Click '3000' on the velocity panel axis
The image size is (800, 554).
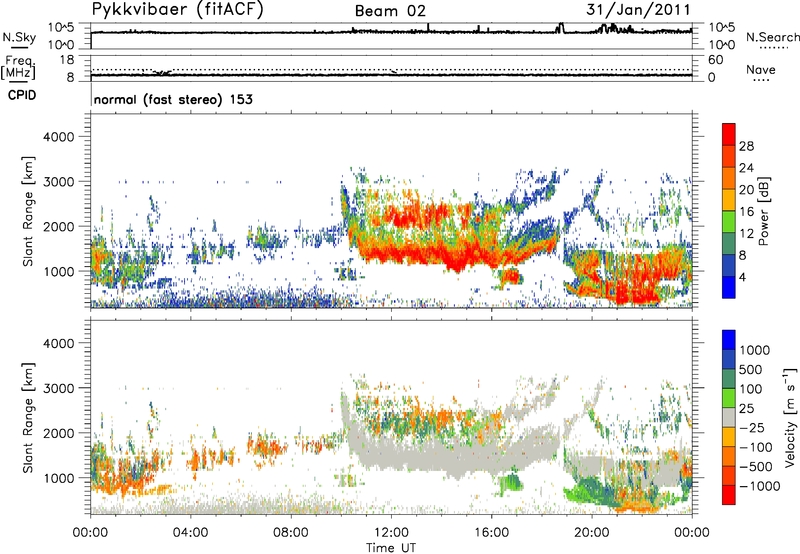click(58, 388)
